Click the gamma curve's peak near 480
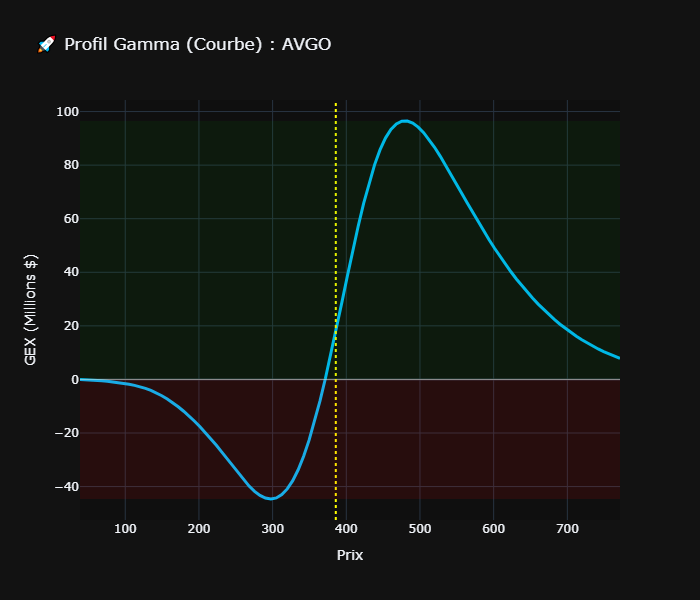Screen dimensions: 700x600 [404, 121]
